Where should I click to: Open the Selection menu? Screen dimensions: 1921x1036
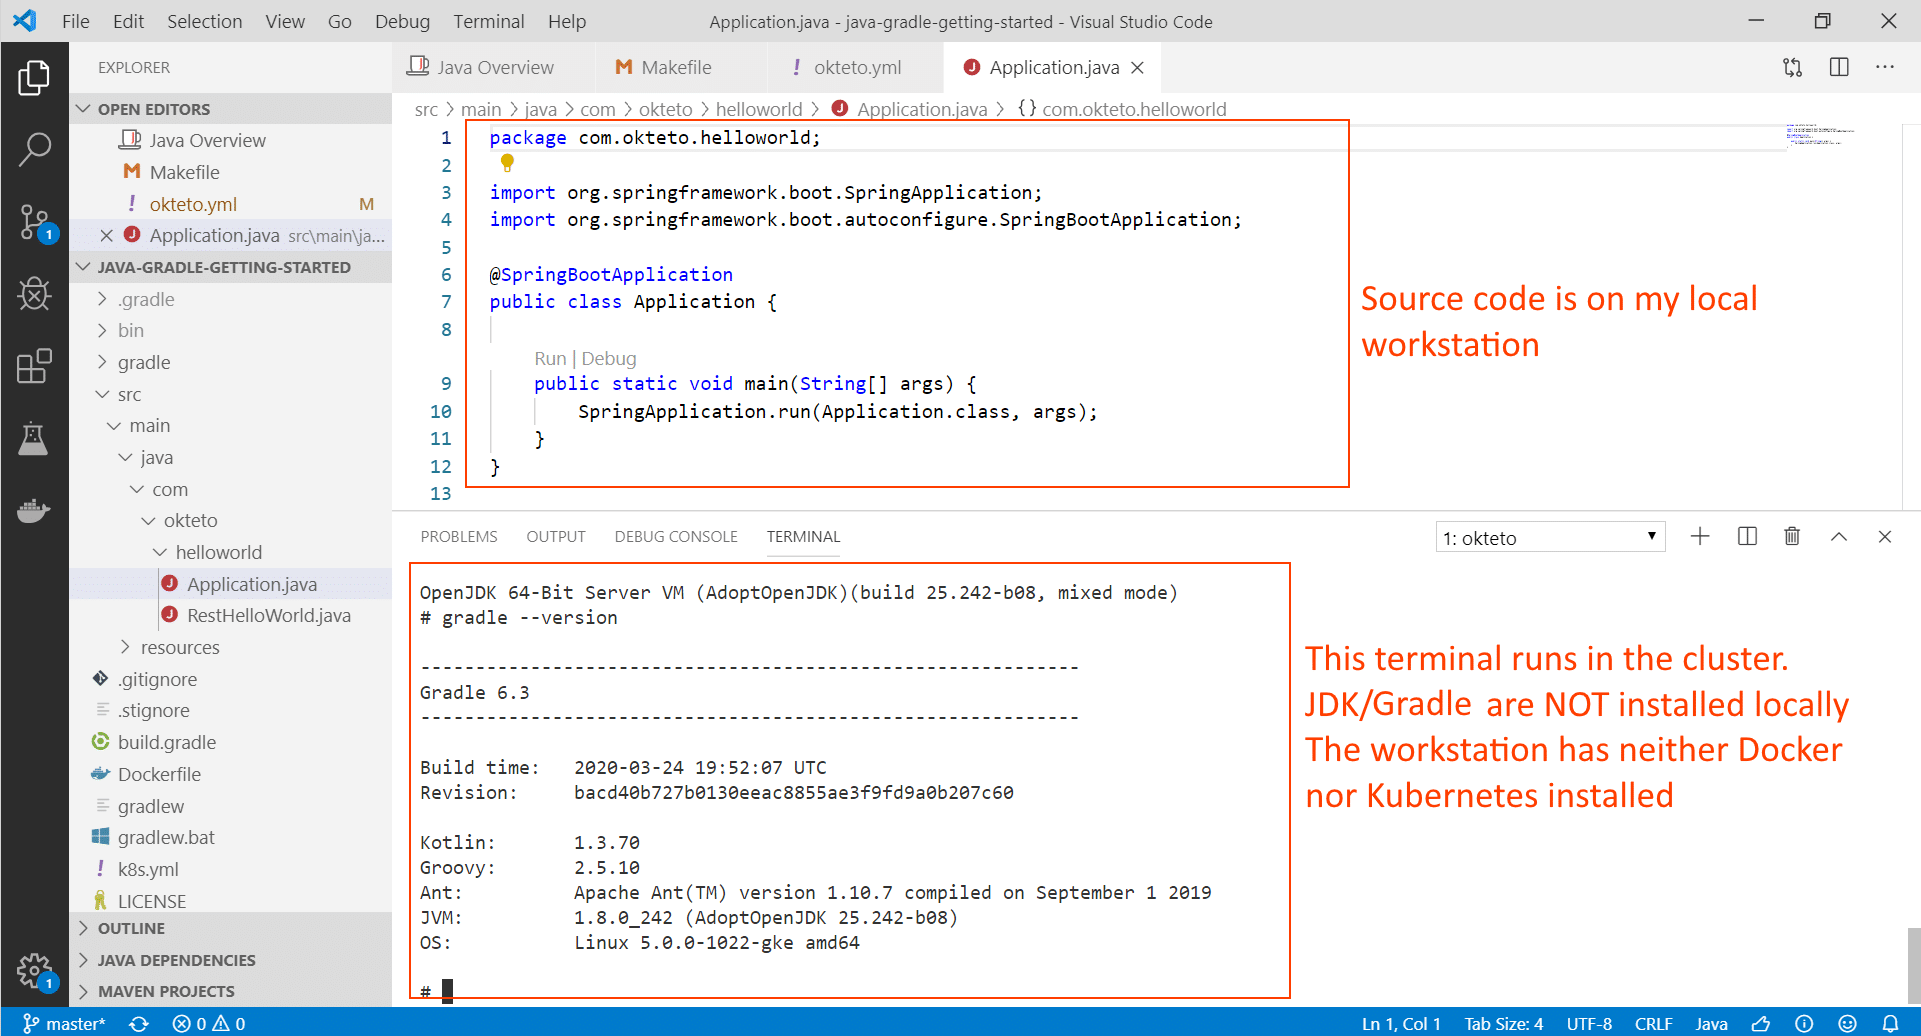click(x=204, y=21)
